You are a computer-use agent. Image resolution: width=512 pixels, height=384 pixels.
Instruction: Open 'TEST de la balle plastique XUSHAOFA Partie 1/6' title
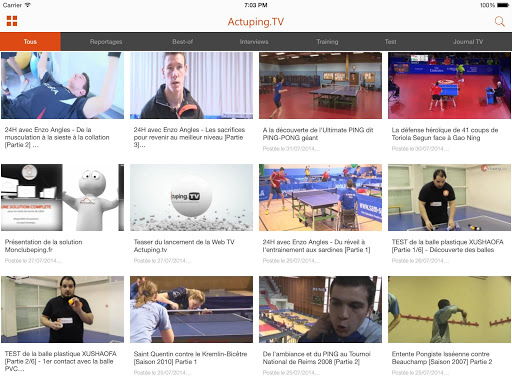coord(447,246)
